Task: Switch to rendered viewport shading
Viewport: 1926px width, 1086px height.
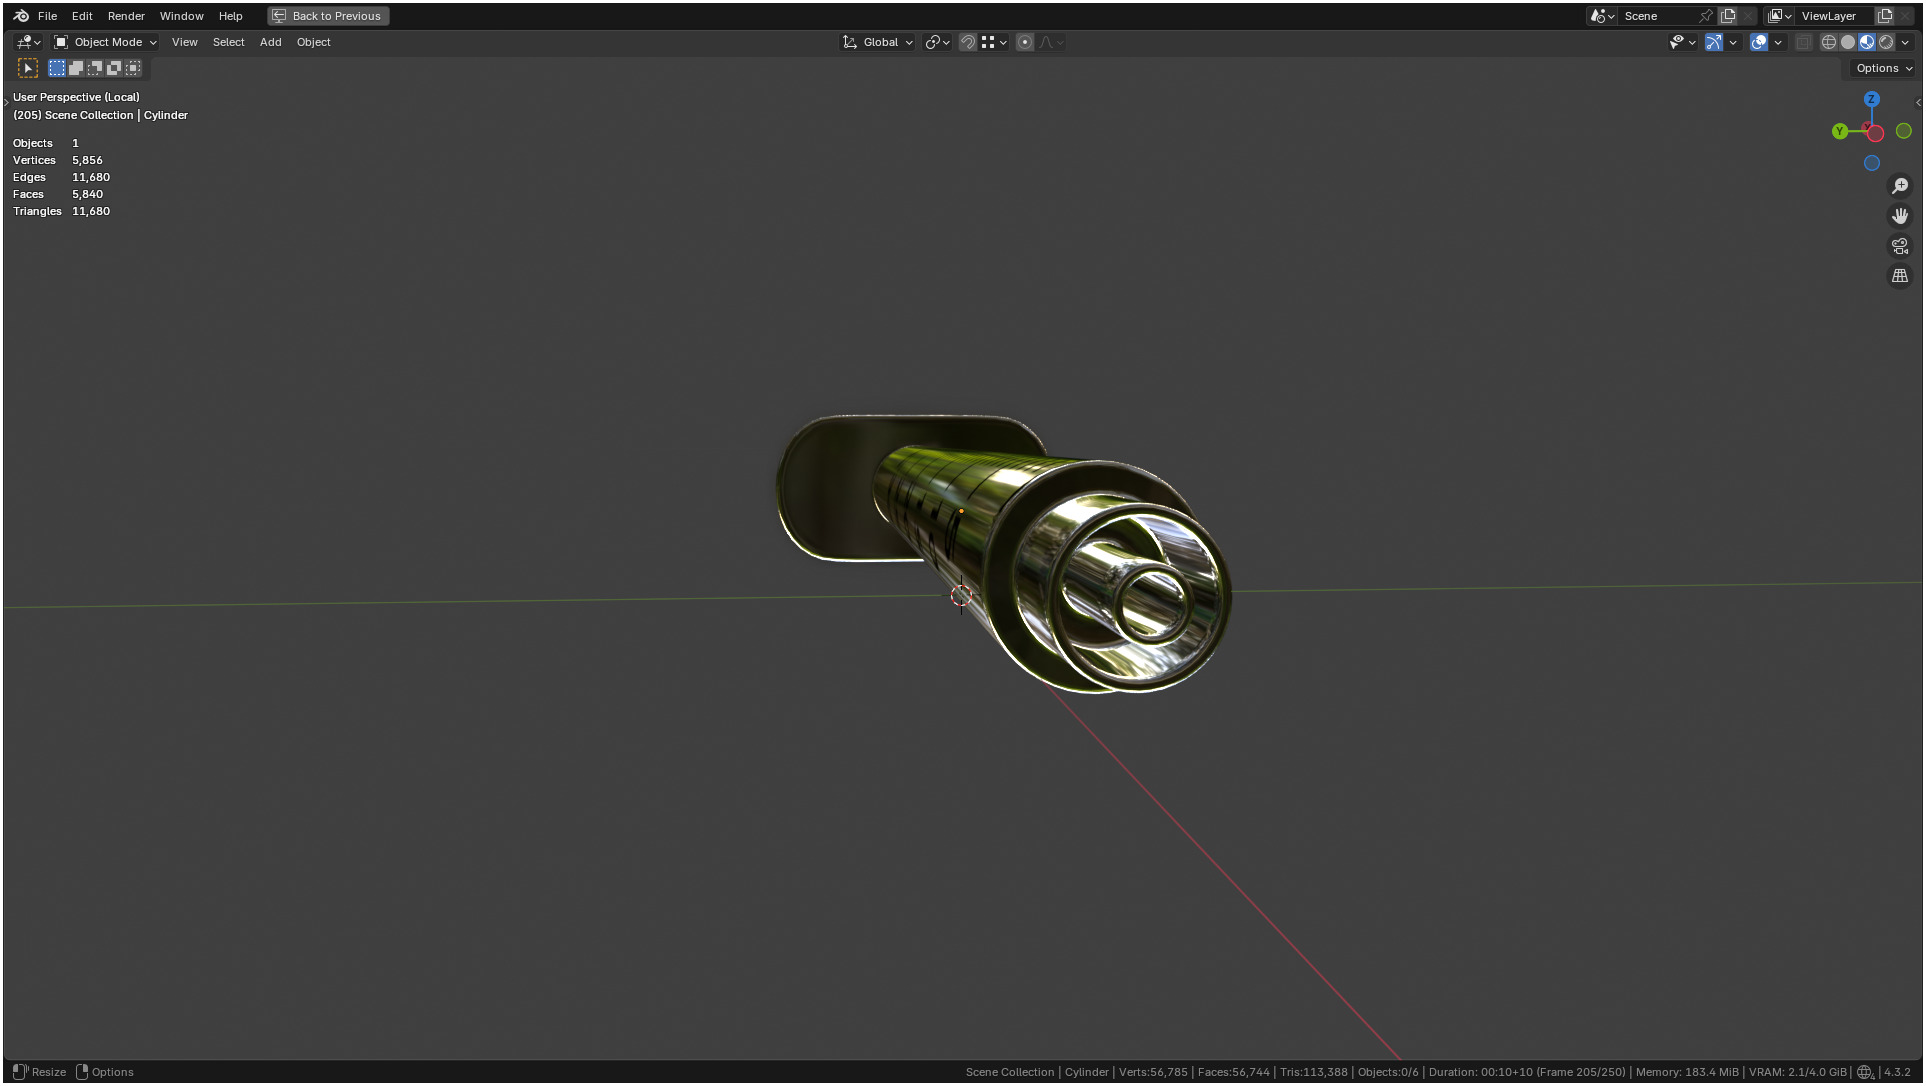Action: coord(1886,42)
